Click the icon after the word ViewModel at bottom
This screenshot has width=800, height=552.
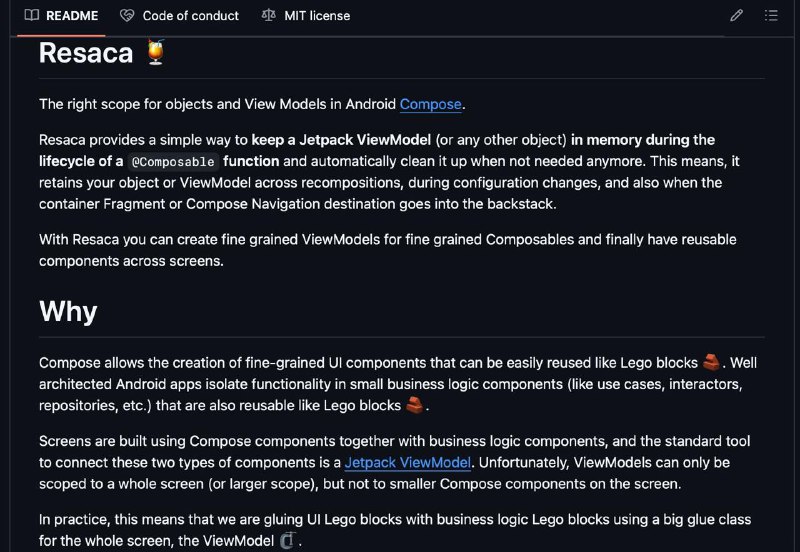[x=288, y=540]
